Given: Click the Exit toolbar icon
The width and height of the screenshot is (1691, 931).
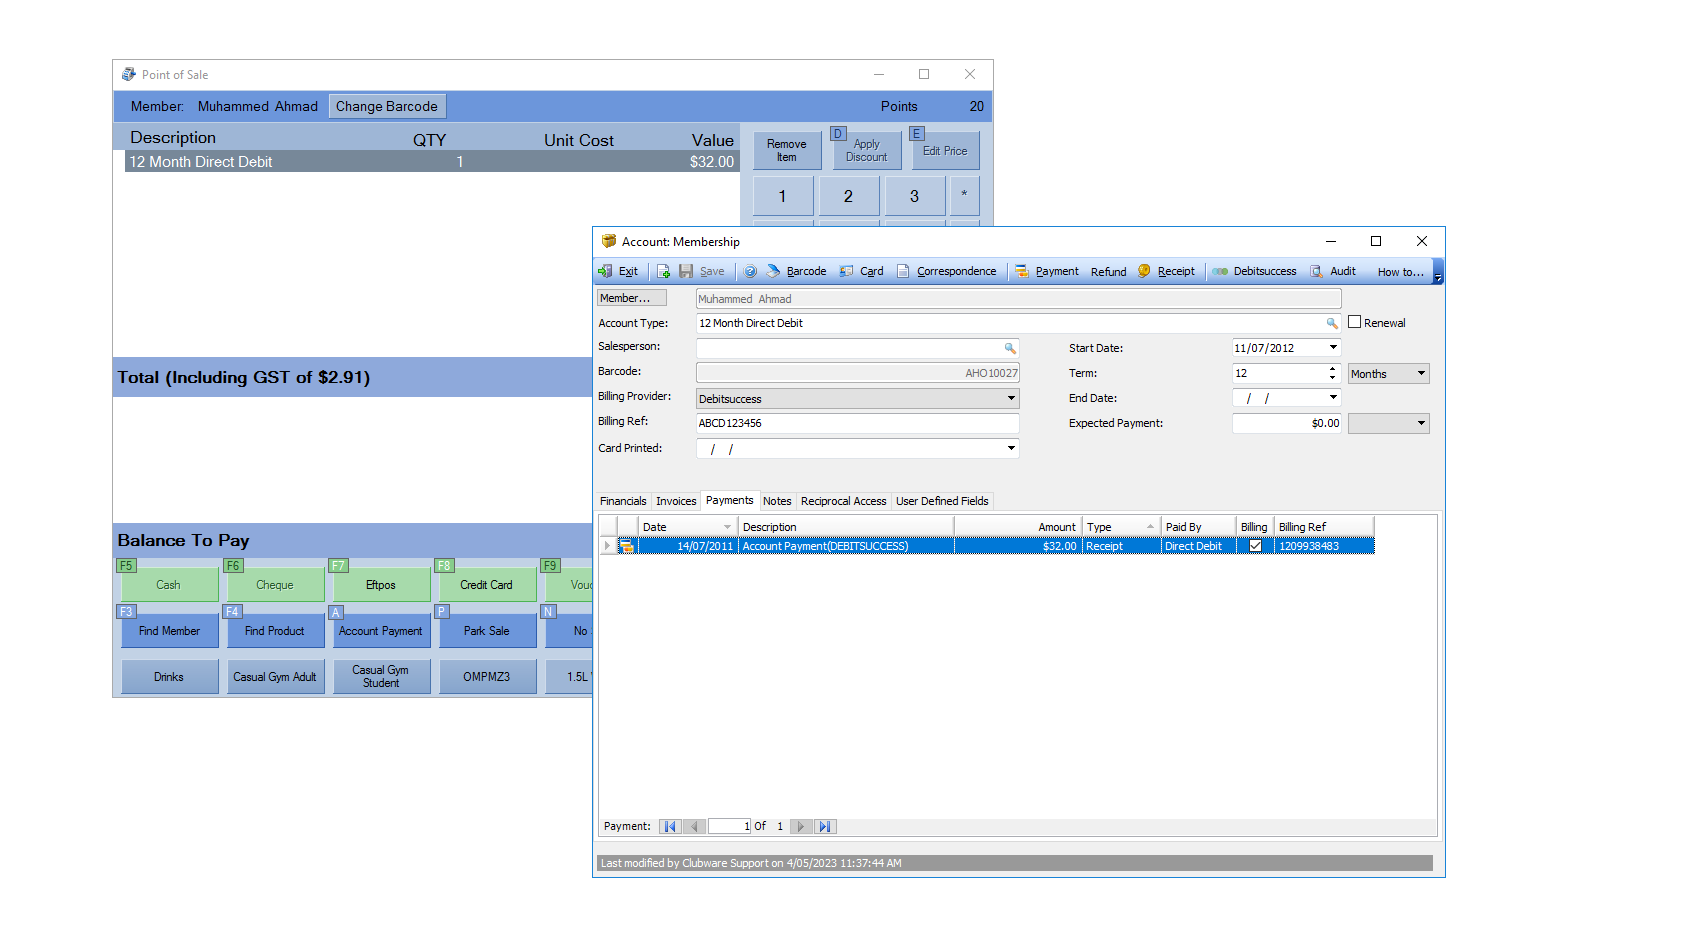Looking at the screenshot, I should [606, 271].
